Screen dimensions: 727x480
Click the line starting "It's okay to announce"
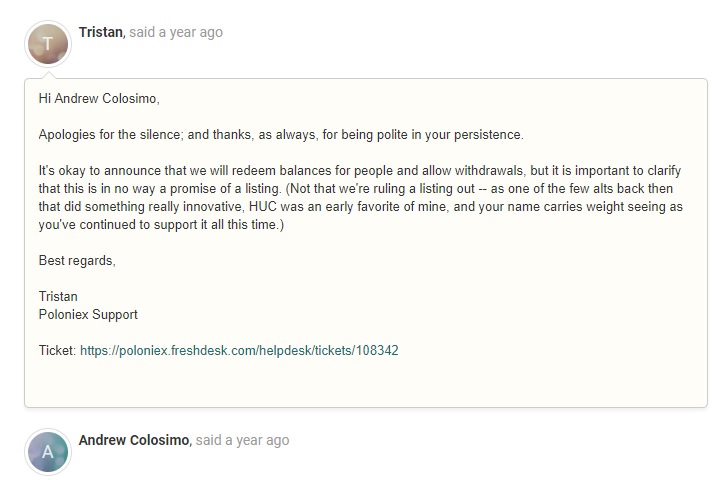click(x=360, y=171)
